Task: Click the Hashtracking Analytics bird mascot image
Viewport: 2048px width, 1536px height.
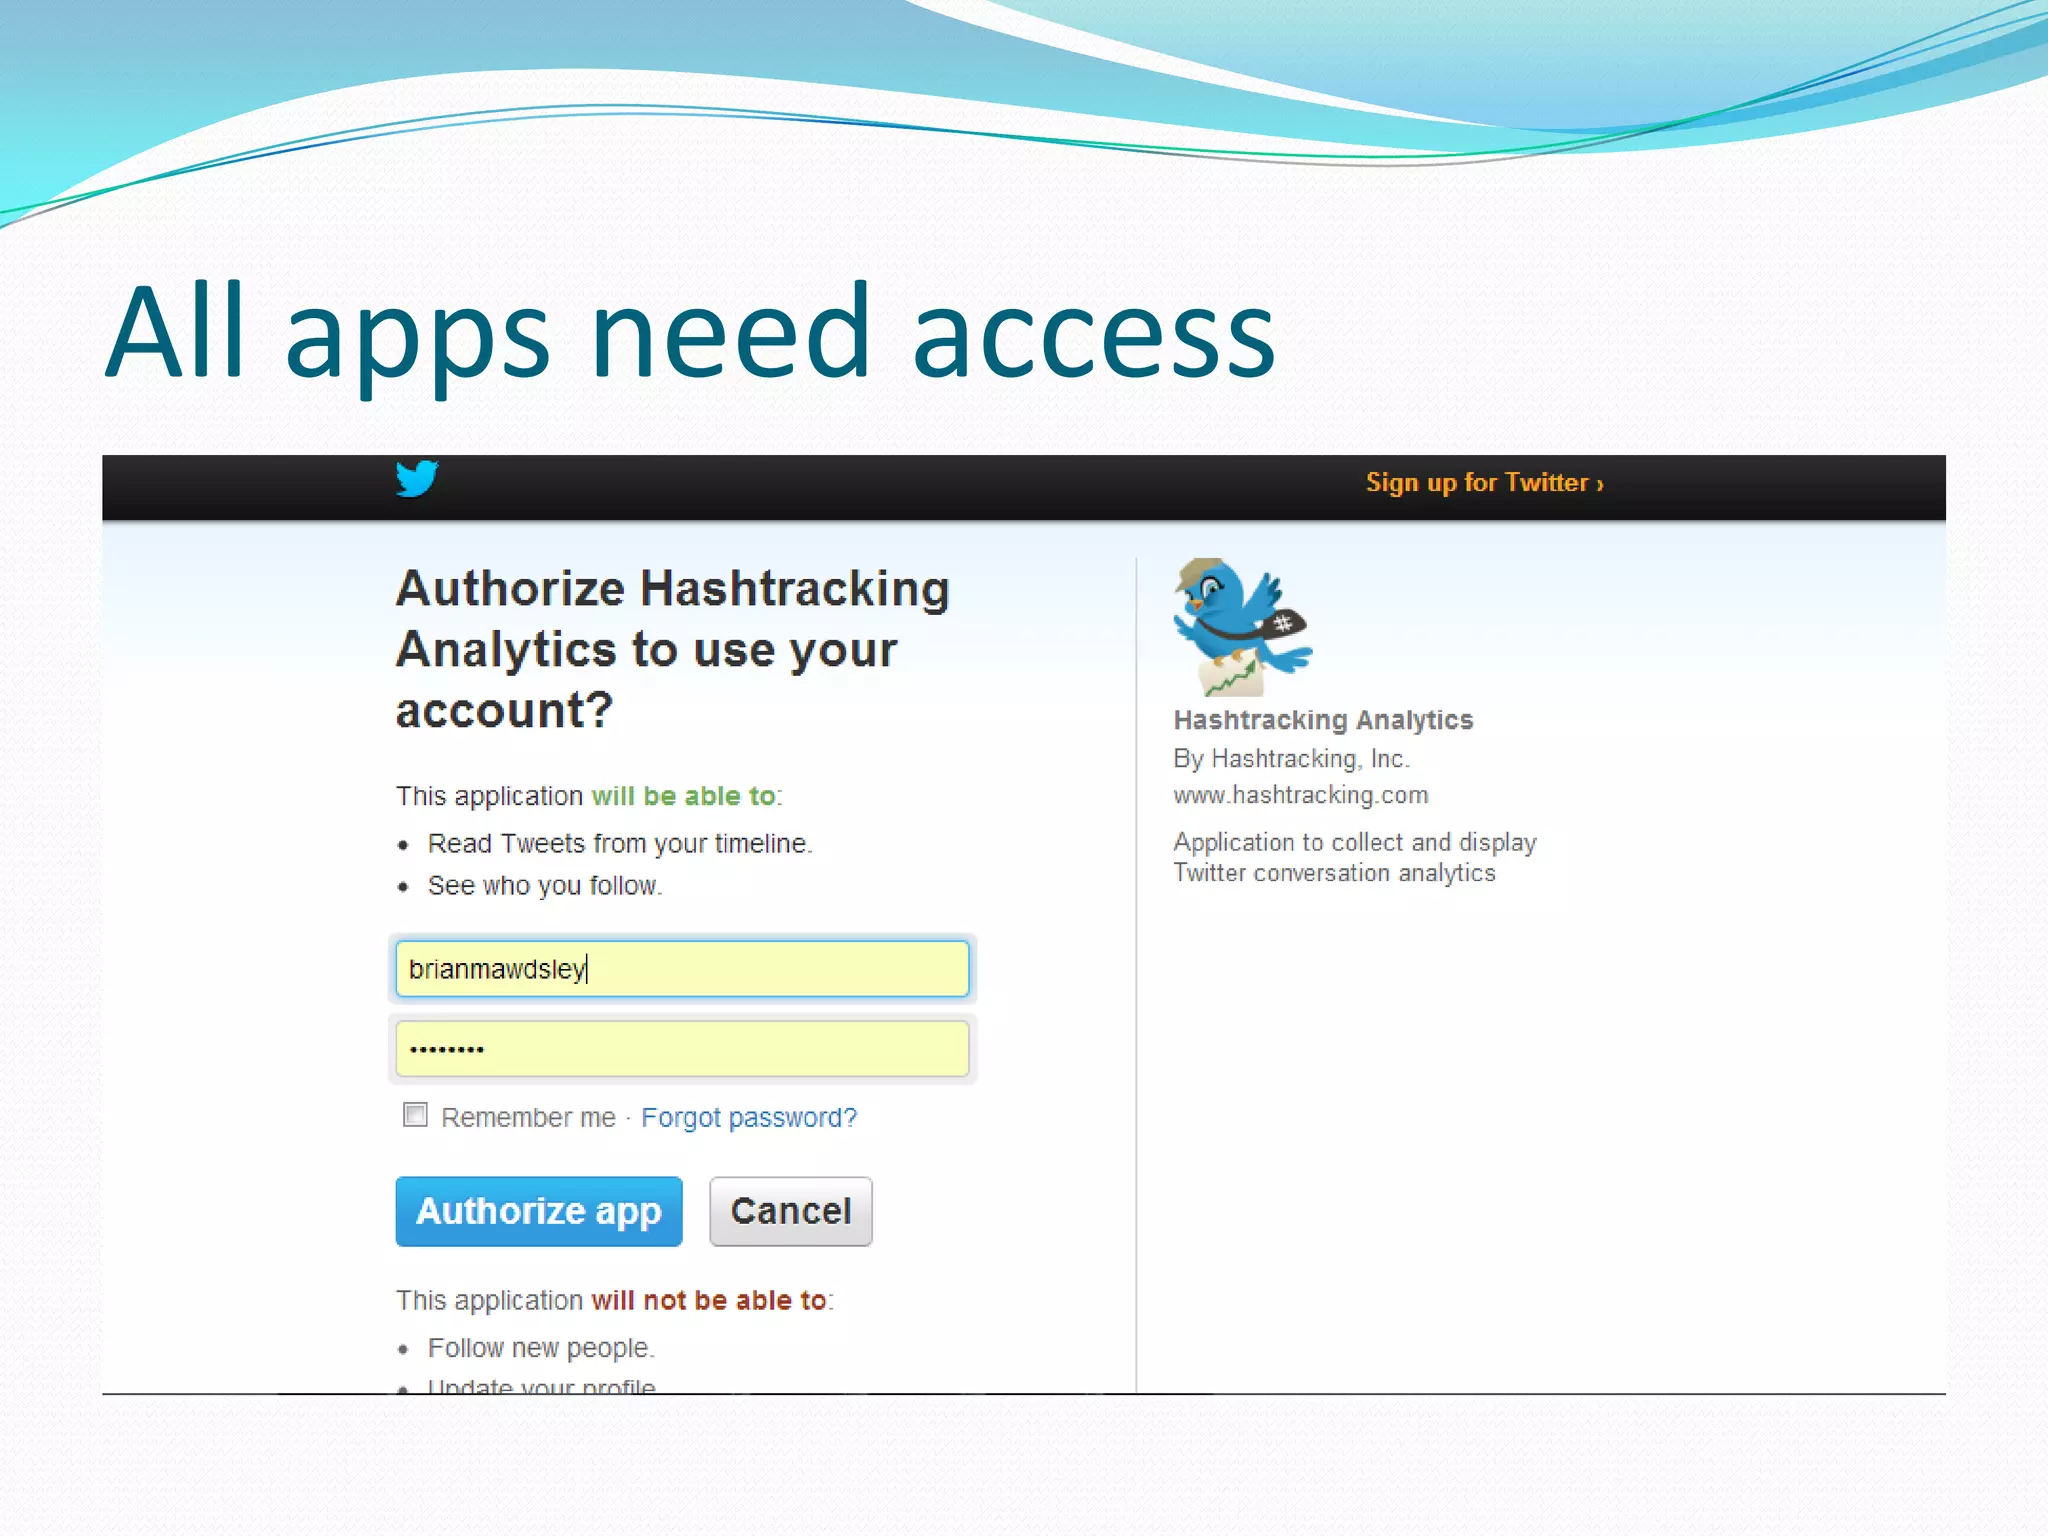Action: (1242, 627)
